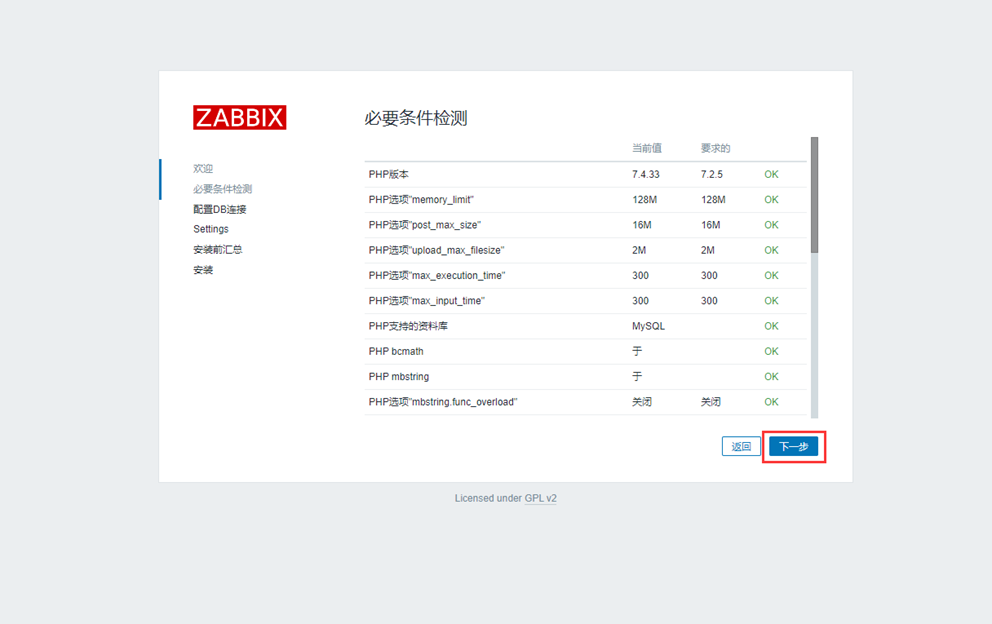Click the max_execution_time option row label

[437, 276]
